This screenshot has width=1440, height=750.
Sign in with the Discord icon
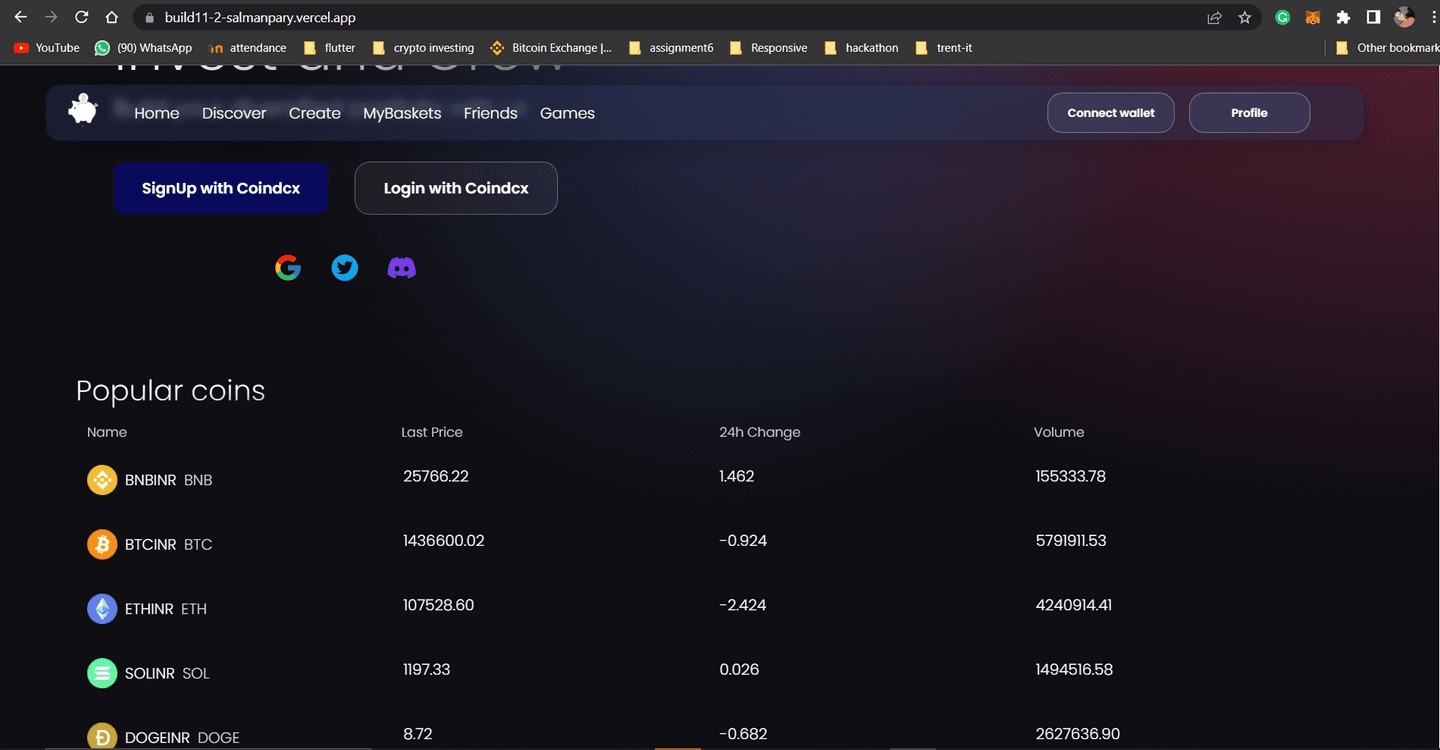402,268
